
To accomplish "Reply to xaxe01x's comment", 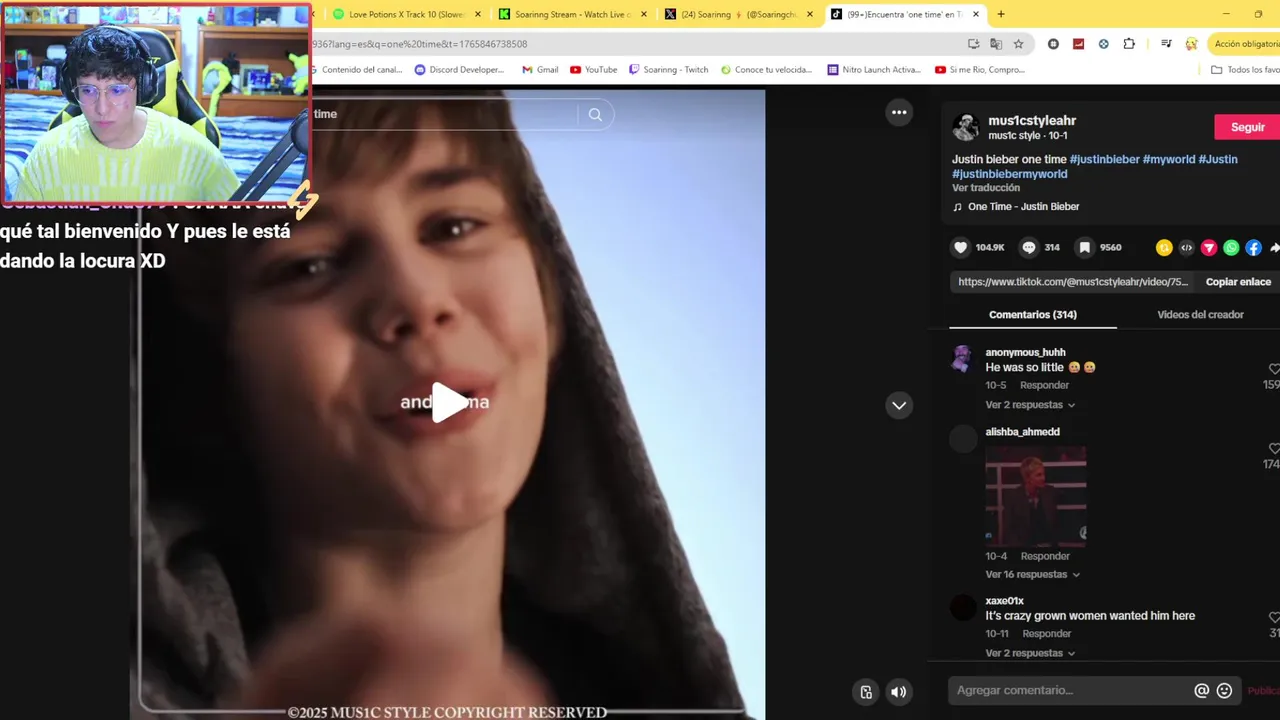I will pyautogui.click(x=1047, y=634).
